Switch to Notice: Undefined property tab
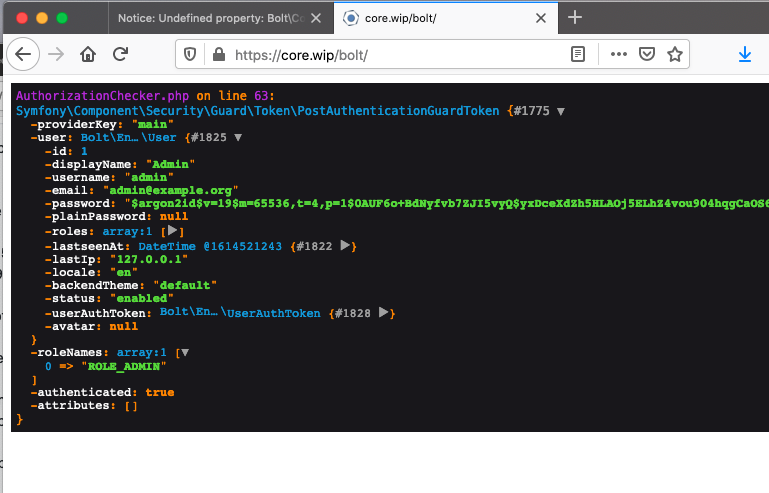Viewport: 769px width, 493px height. tap(211, 18)
